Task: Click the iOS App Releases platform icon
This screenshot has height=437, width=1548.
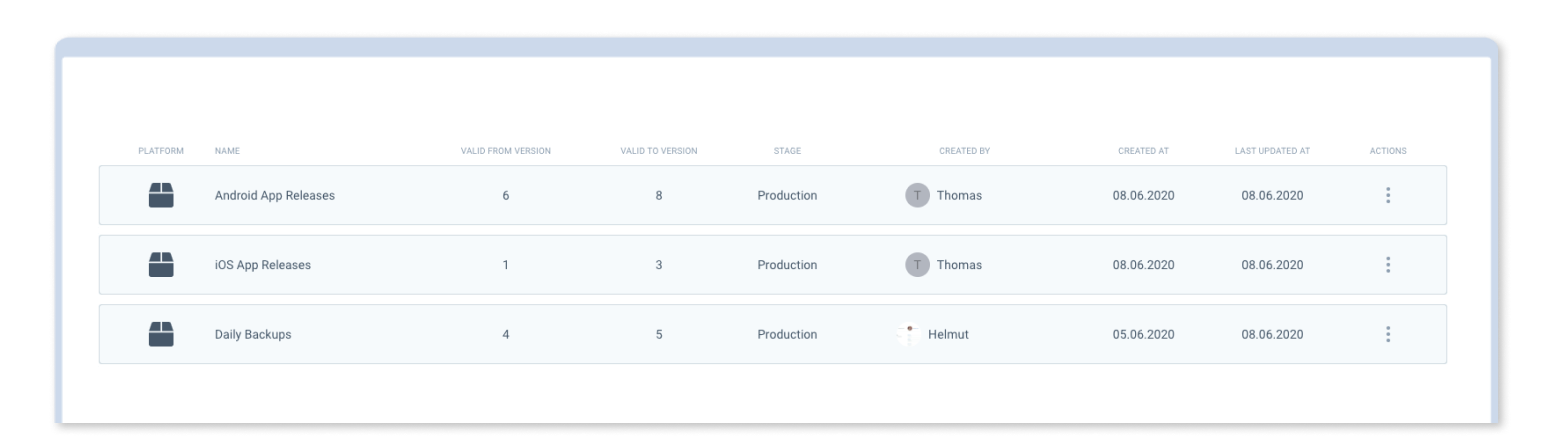Action: click(x=161, y=265)
